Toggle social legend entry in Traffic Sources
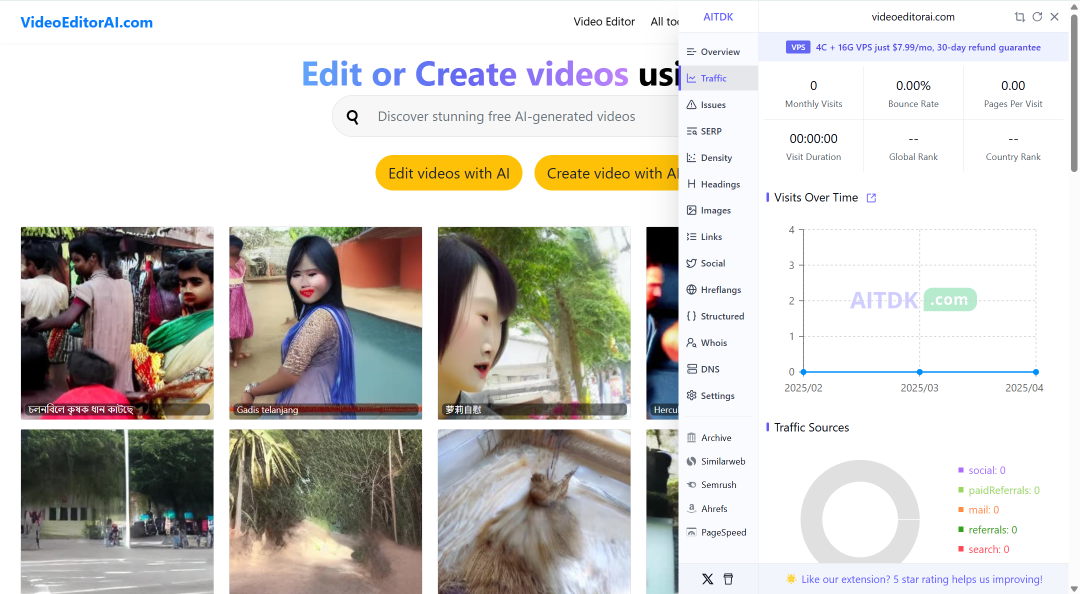The height and width of the screenshot is (594, 1080). [x=982, y=471]
